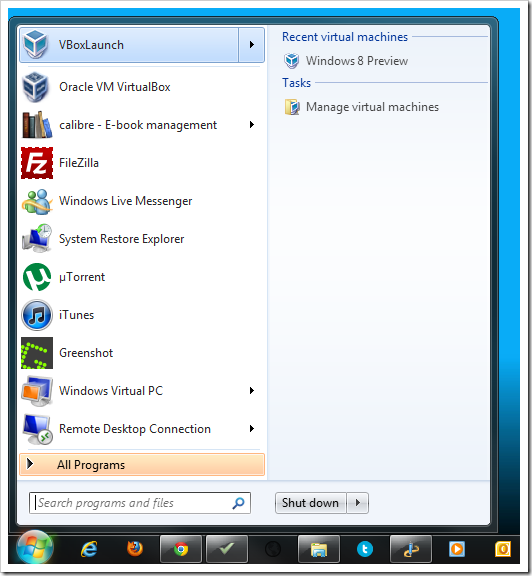
Task: Open Windows Live Messenger
Action: (x=142, y=201)
